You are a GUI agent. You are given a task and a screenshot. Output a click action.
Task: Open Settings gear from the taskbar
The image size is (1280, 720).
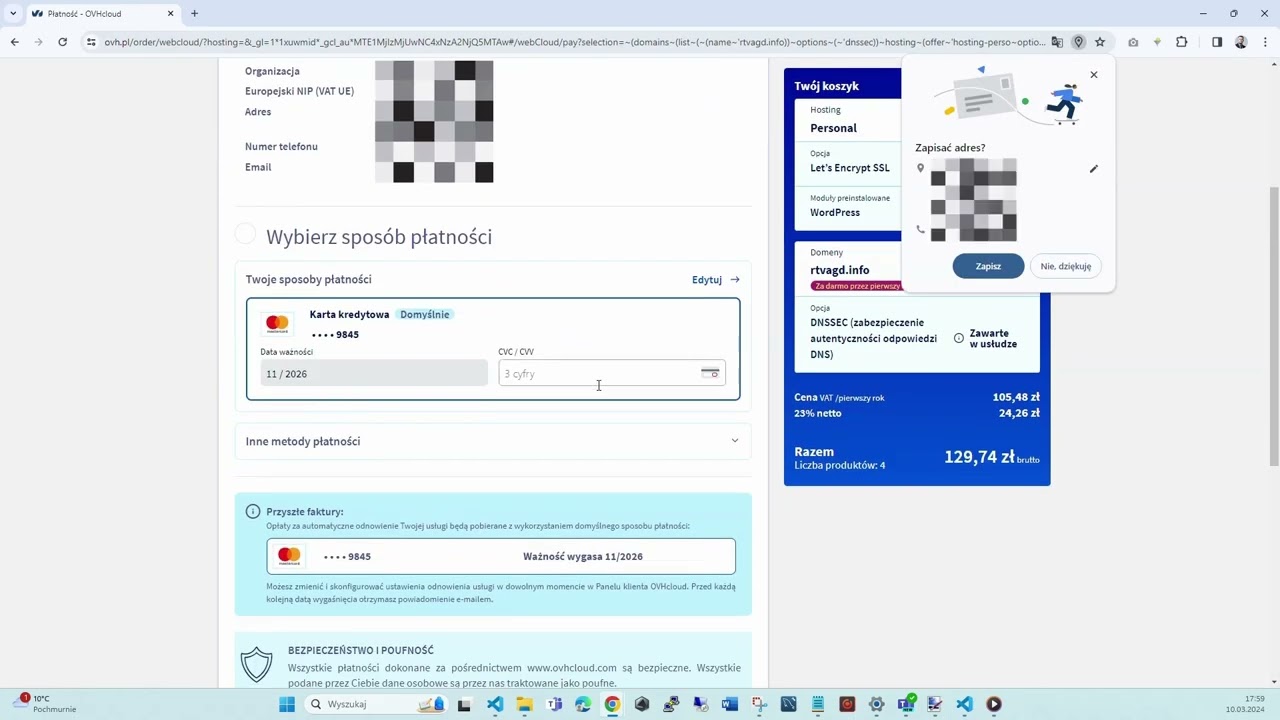coord(876,704)
